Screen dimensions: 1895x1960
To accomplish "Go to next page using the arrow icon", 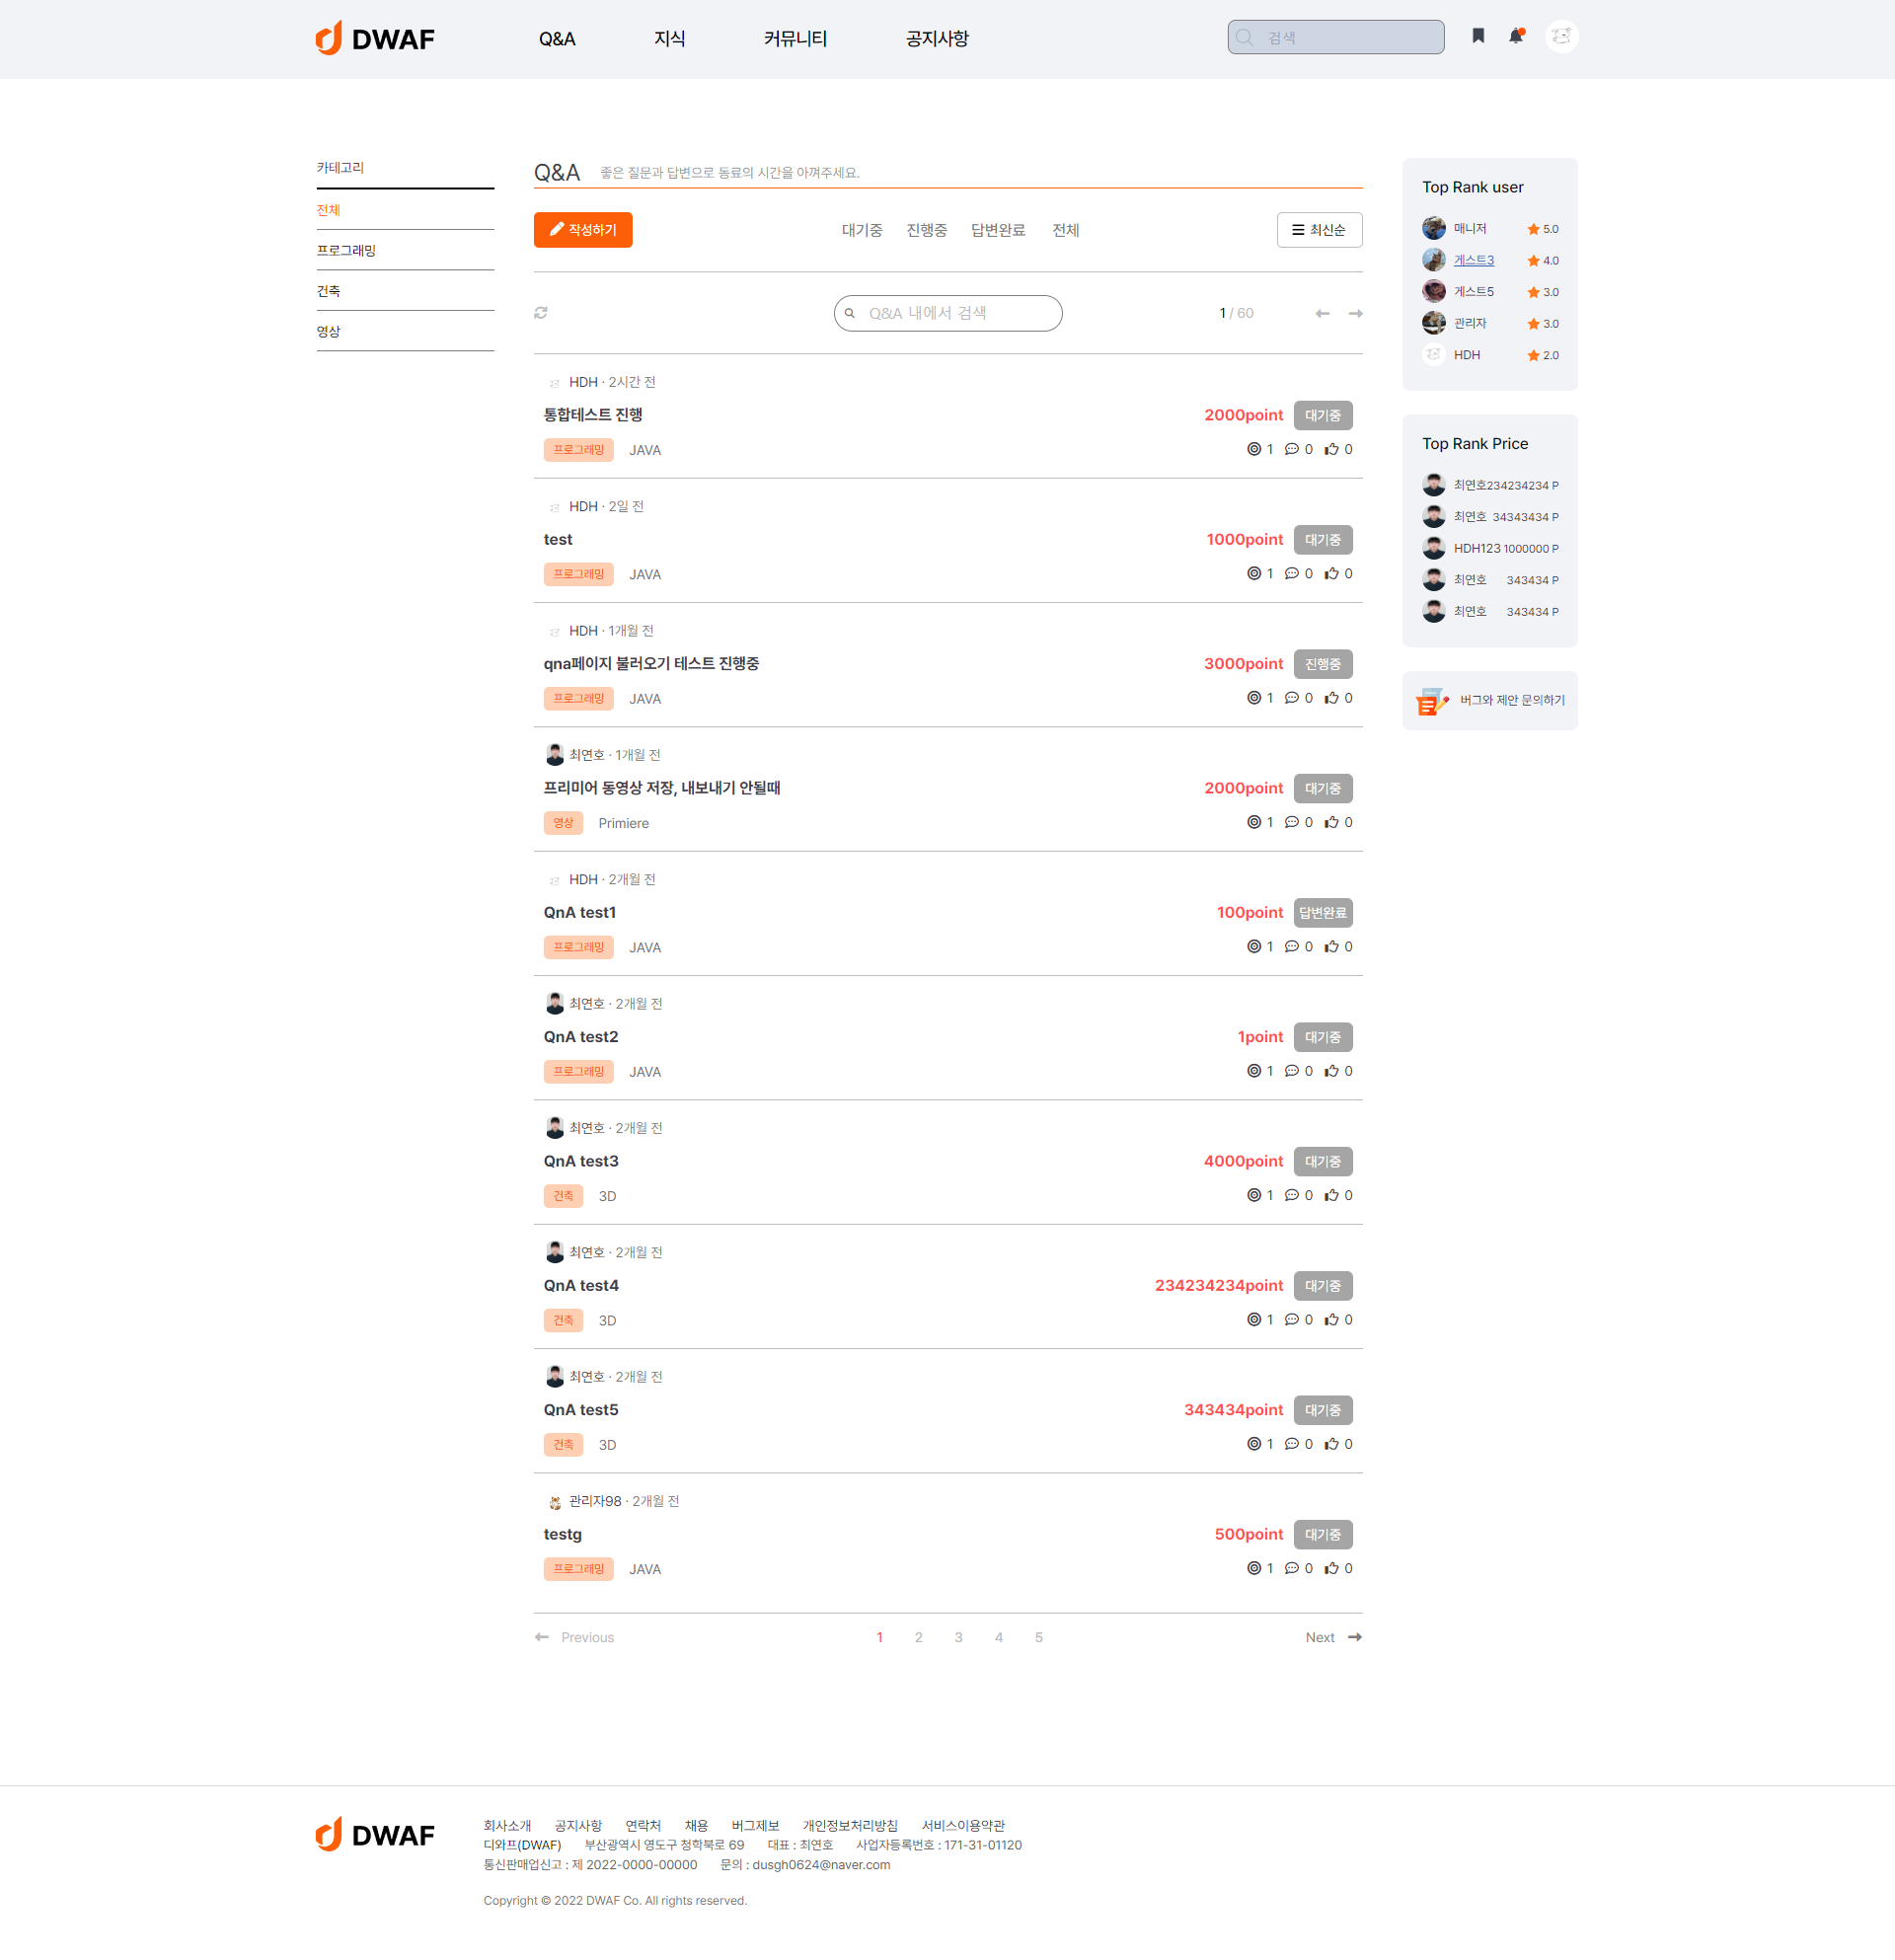I will 1355,313.
